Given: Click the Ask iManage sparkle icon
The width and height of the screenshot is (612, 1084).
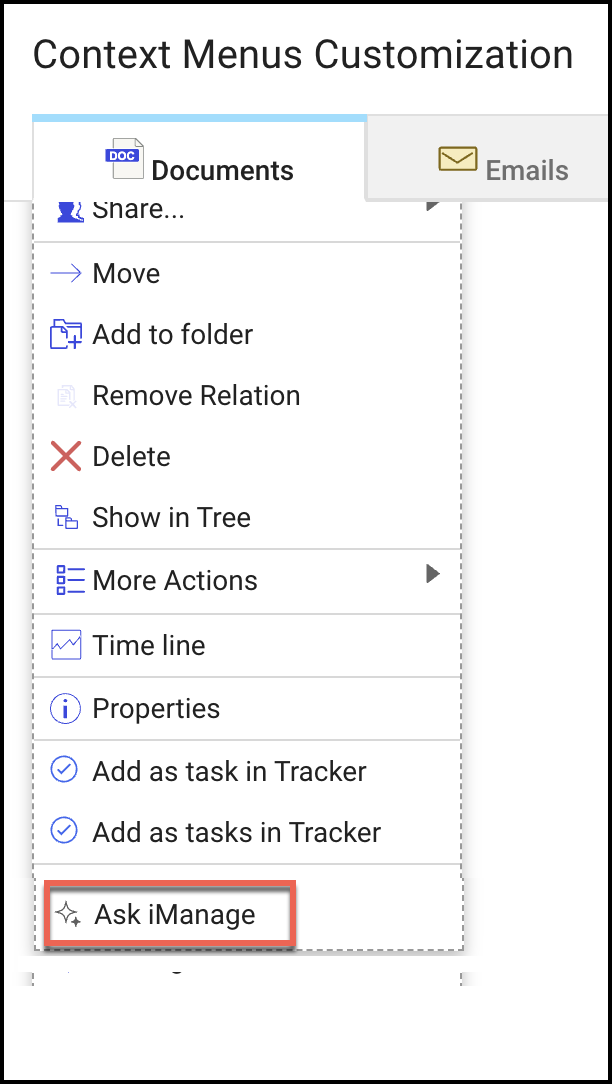Looking at the screenshot, I should click(x=67, y=914).
